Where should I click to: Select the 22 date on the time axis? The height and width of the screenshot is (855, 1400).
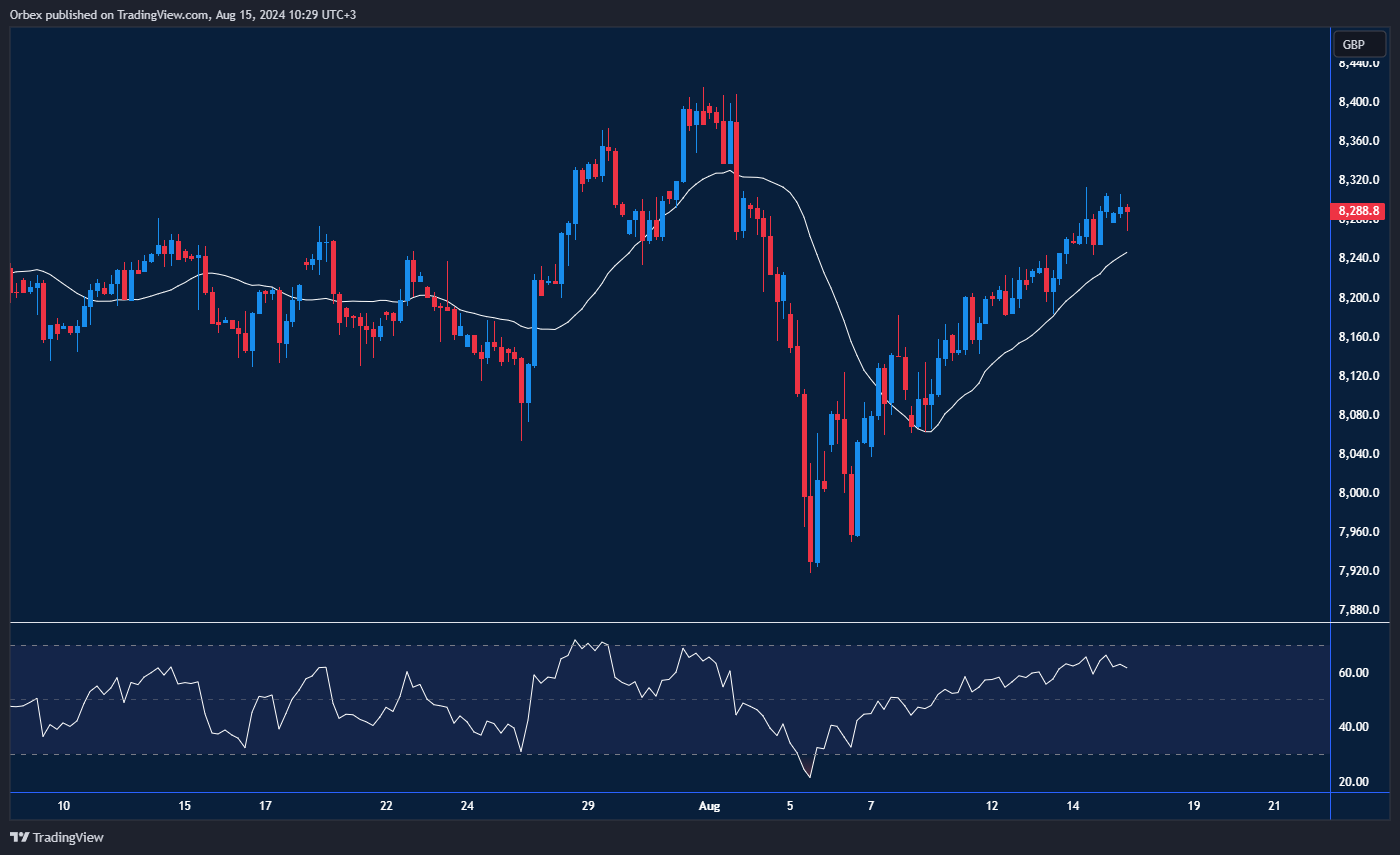point(386,806)
